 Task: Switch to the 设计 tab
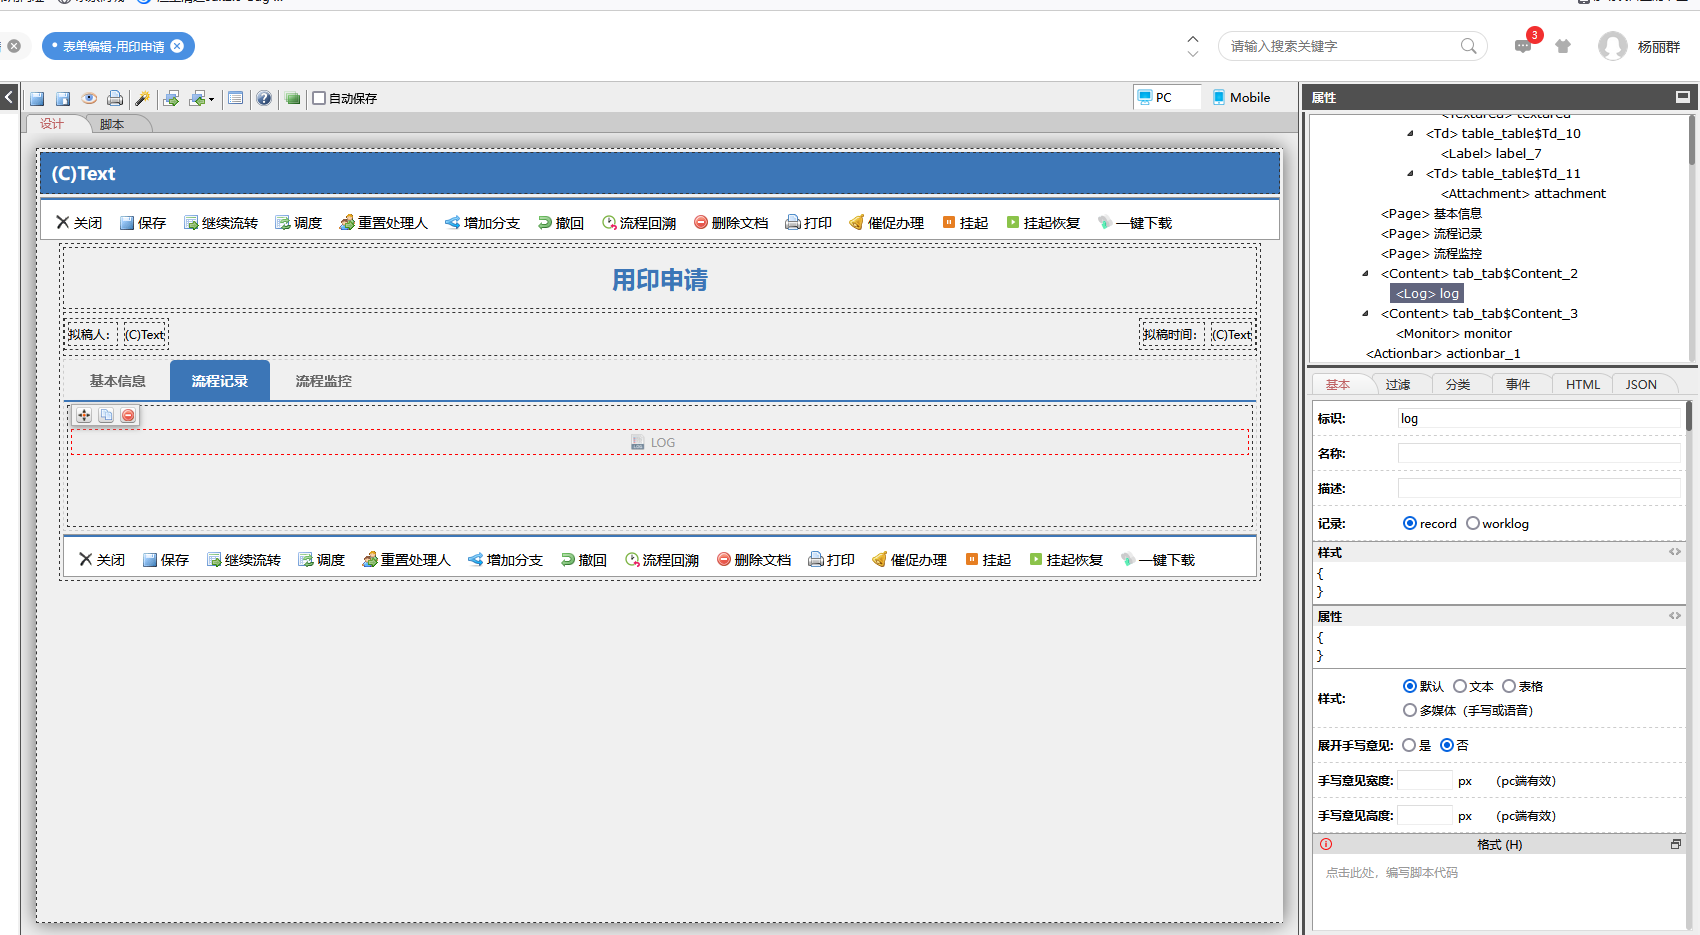click(52, 124)
